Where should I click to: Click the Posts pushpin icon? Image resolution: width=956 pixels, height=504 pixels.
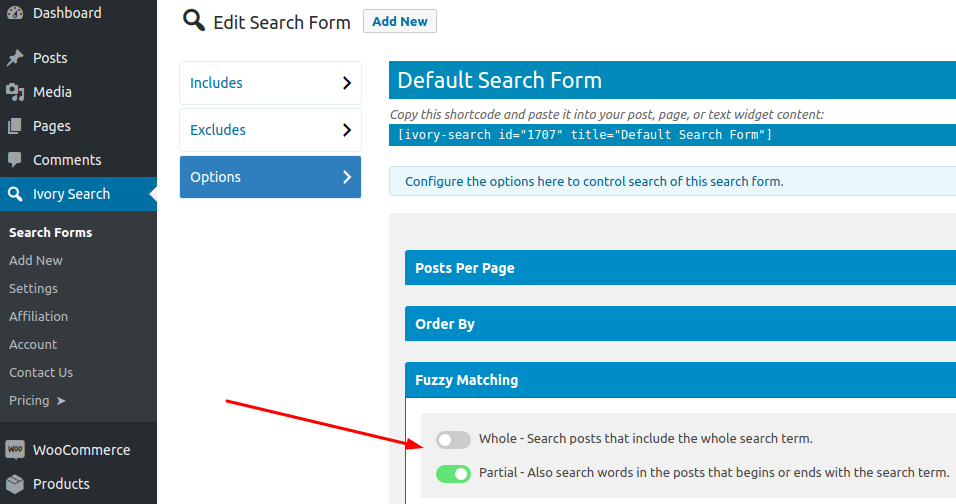15,58
